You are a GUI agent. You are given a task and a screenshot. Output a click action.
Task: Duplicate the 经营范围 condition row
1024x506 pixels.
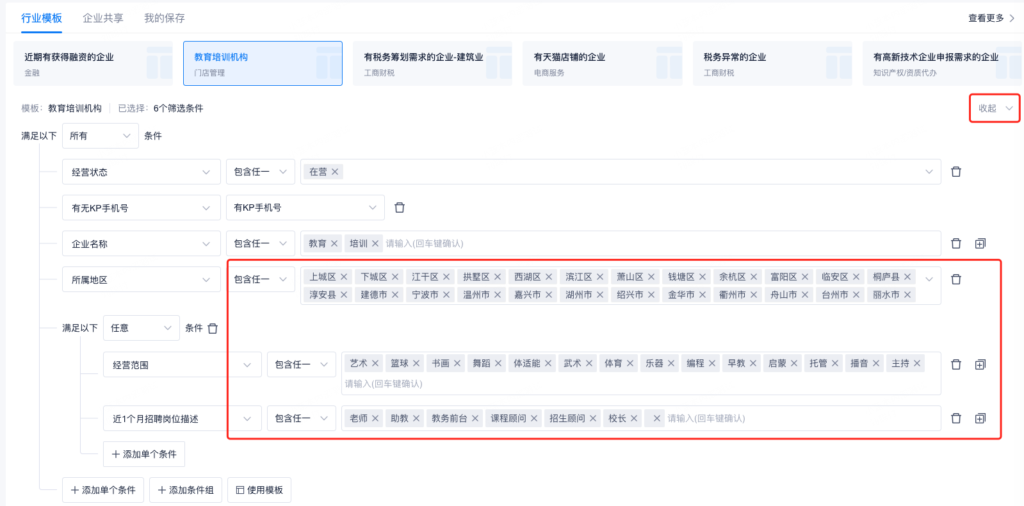pos(980,365)
